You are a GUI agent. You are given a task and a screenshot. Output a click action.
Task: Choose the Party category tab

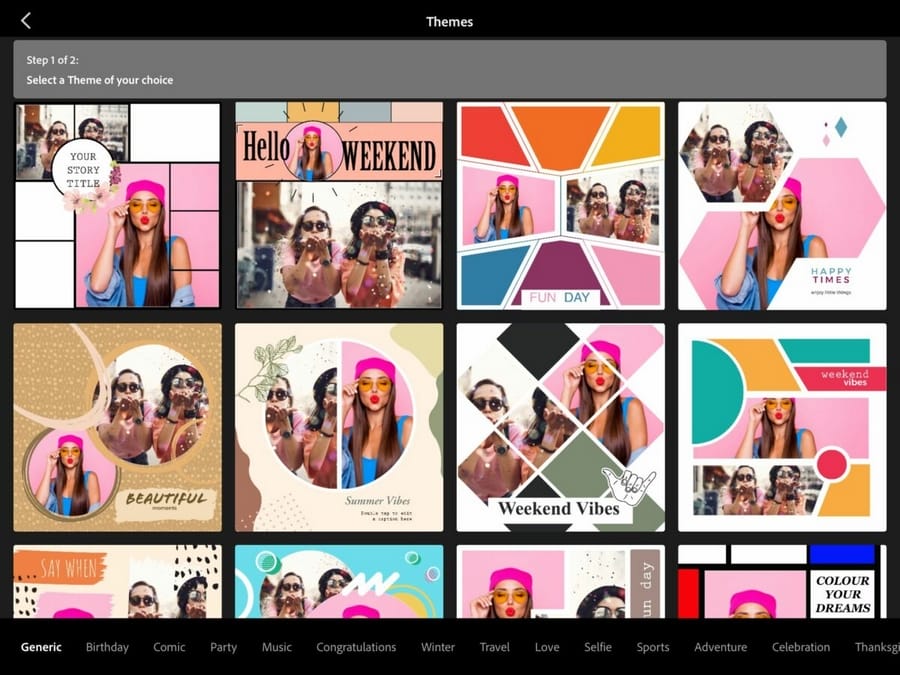tap(223, 647)
